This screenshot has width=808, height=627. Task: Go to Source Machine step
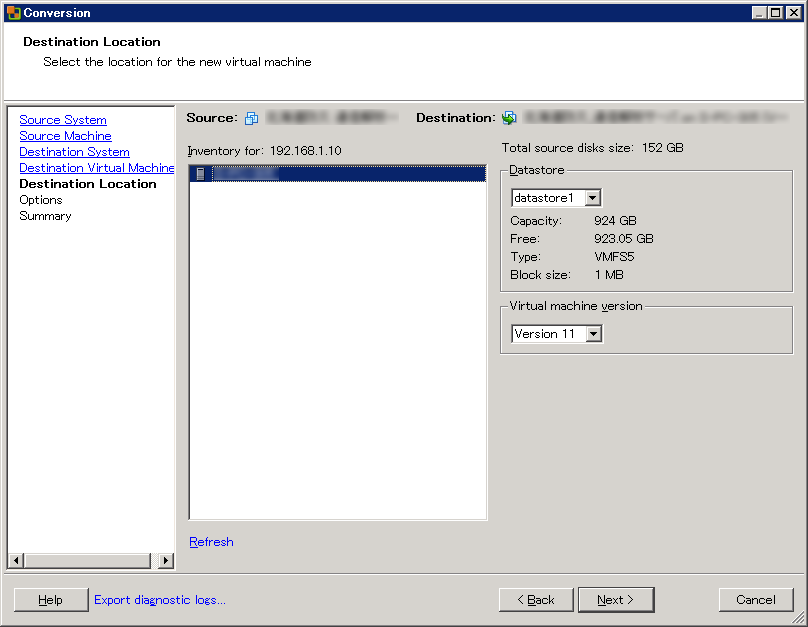65,136
